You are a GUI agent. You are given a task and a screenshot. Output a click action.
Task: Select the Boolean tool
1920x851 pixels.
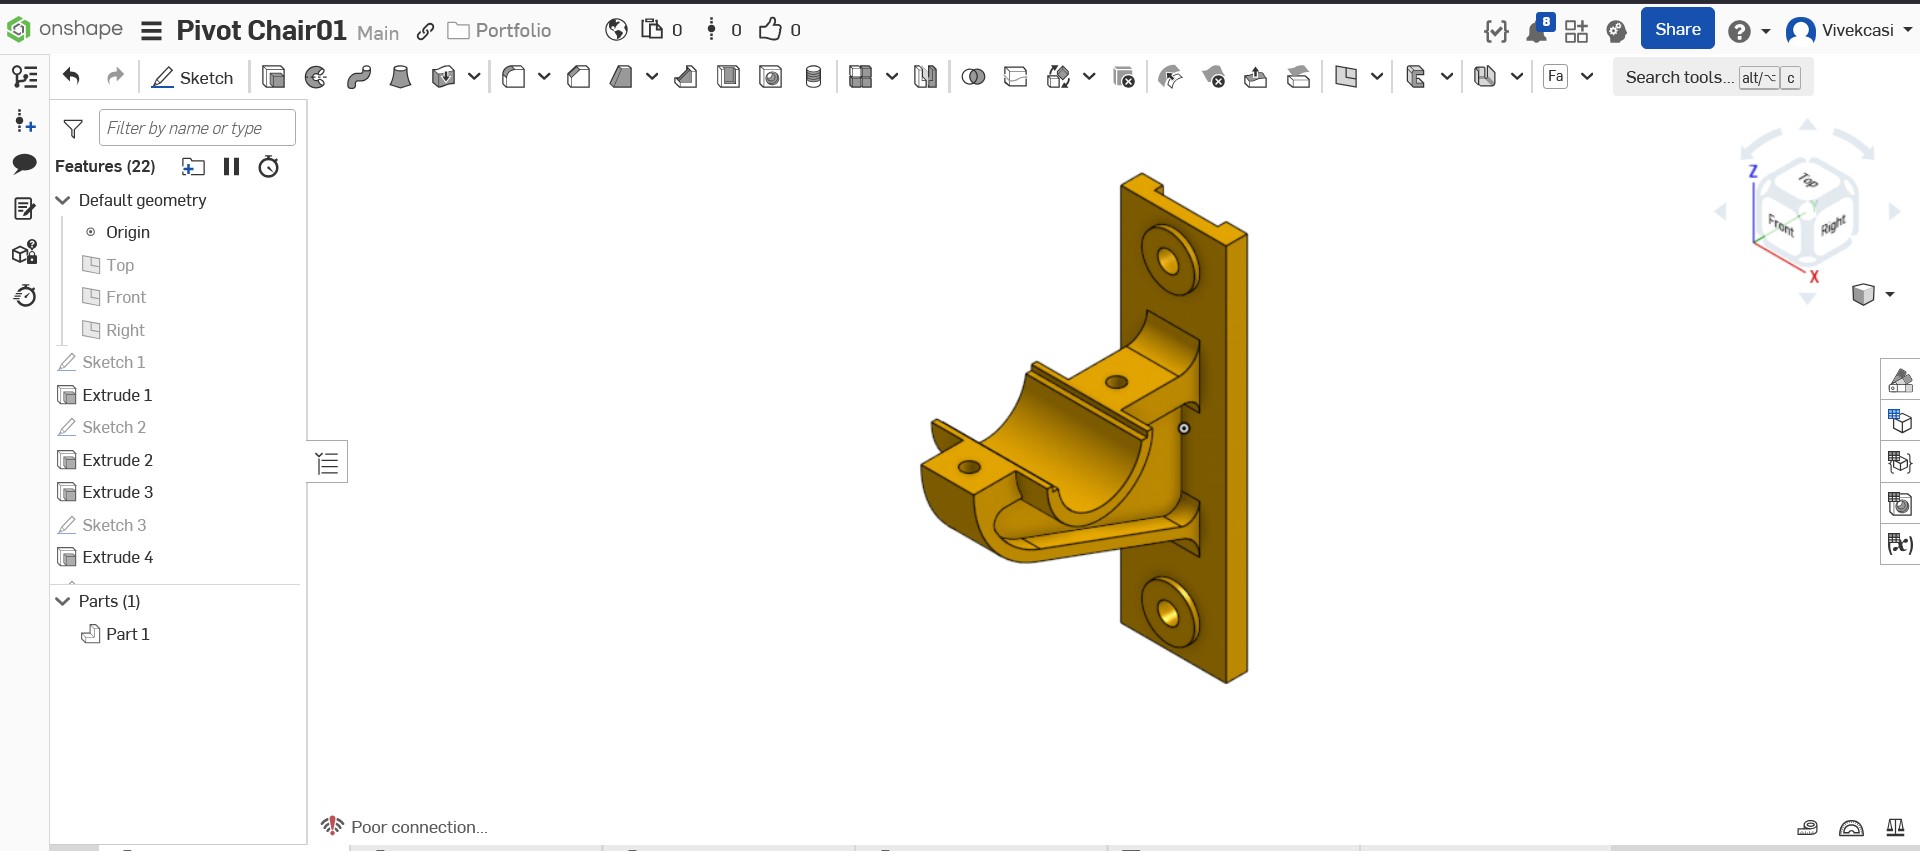[973, 77]
